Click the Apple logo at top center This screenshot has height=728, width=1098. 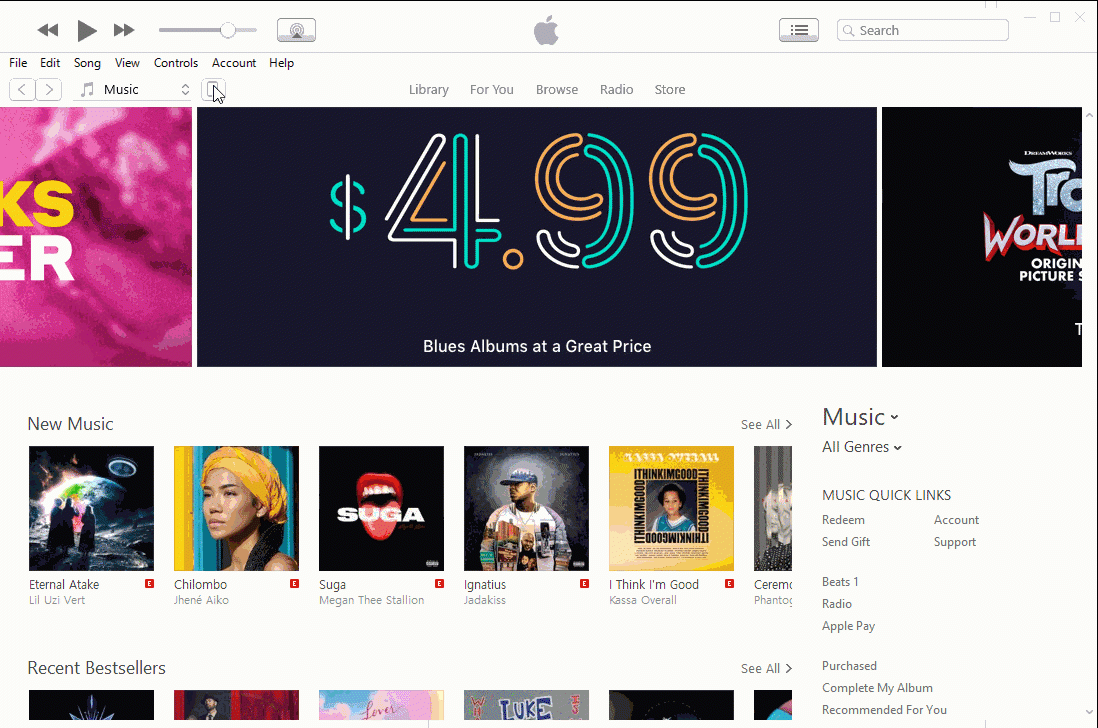point(546,30)
